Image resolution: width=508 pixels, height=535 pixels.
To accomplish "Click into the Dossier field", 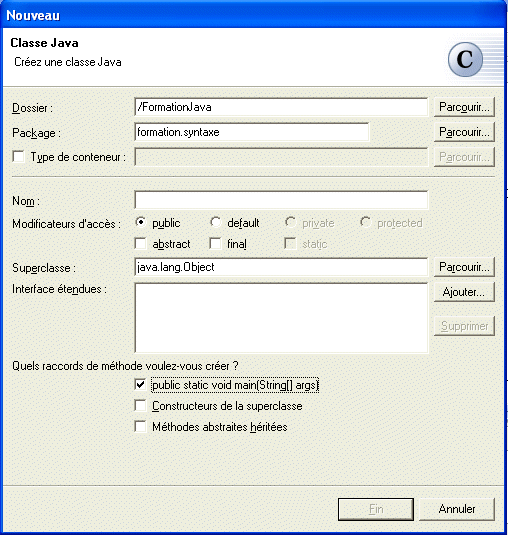I will pyautogui.click(x=281, y=107).
